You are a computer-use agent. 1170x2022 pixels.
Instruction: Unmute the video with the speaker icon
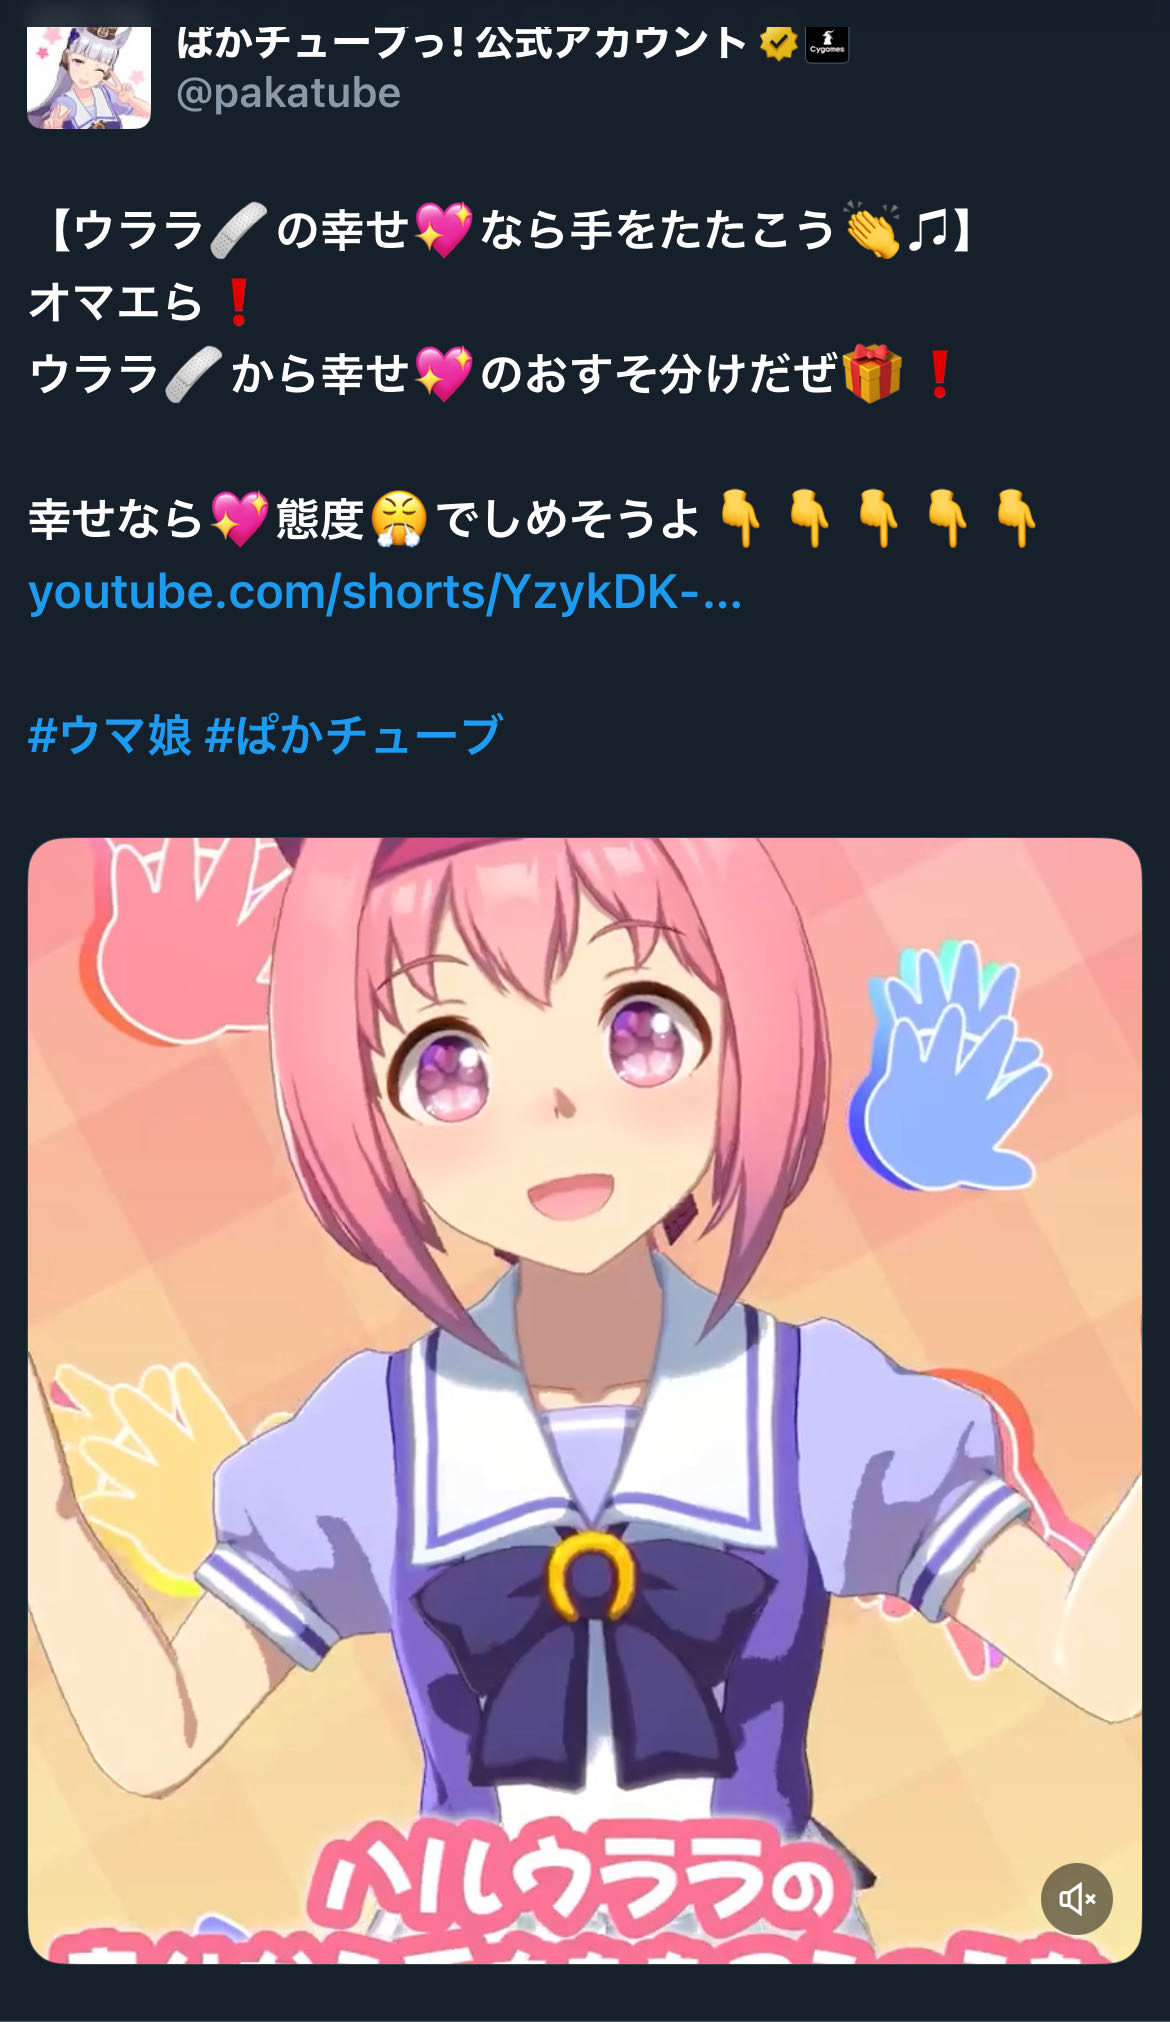tap(1076, 1898)
